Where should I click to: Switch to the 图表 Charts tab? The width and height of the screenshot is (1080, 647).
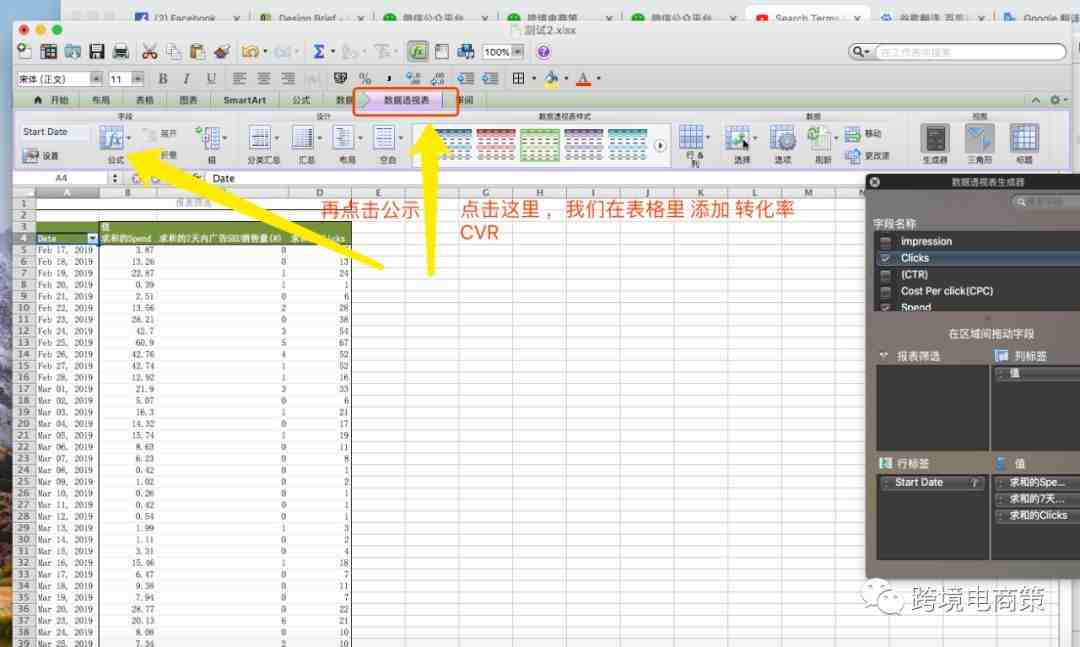188,100
